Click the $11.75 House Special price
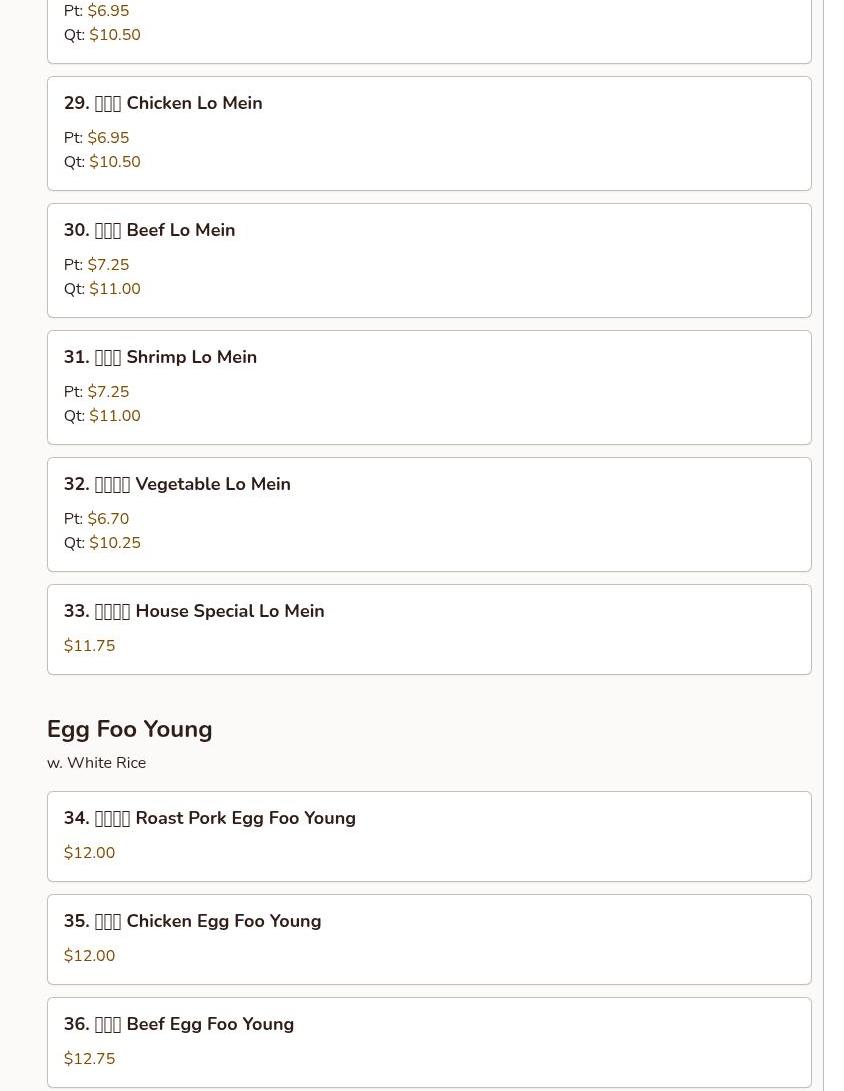This screenshot has height=1091, width=844. (89, 646)
